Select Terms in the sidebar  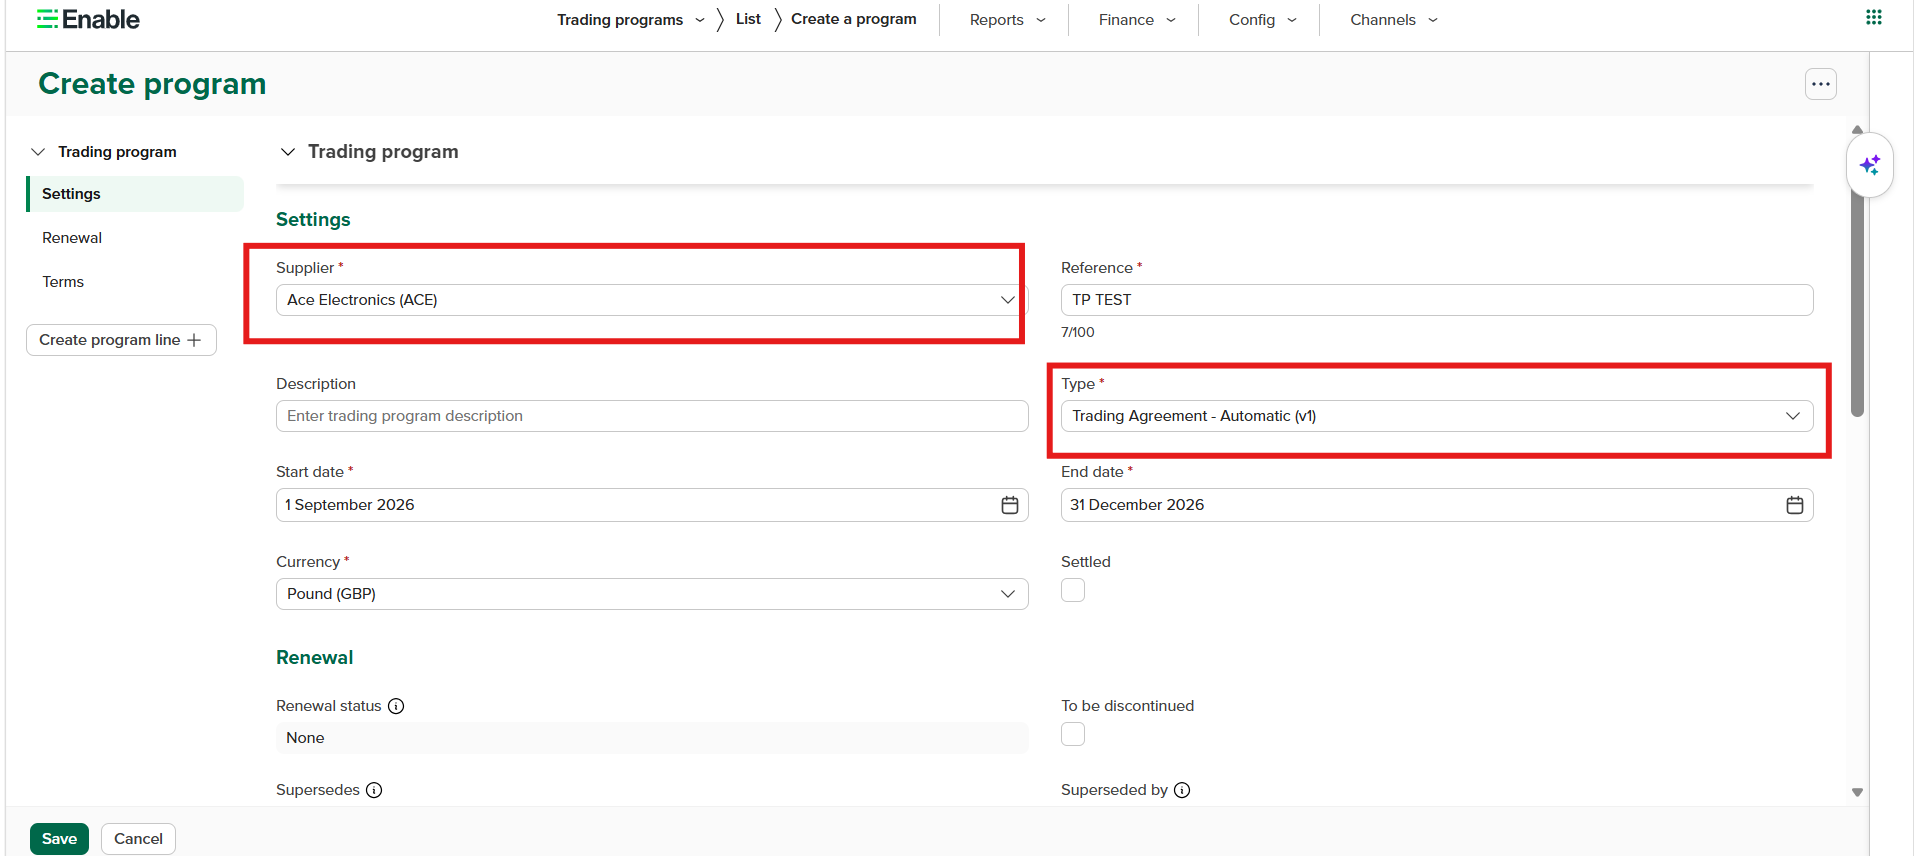click(x=63, y=282)
